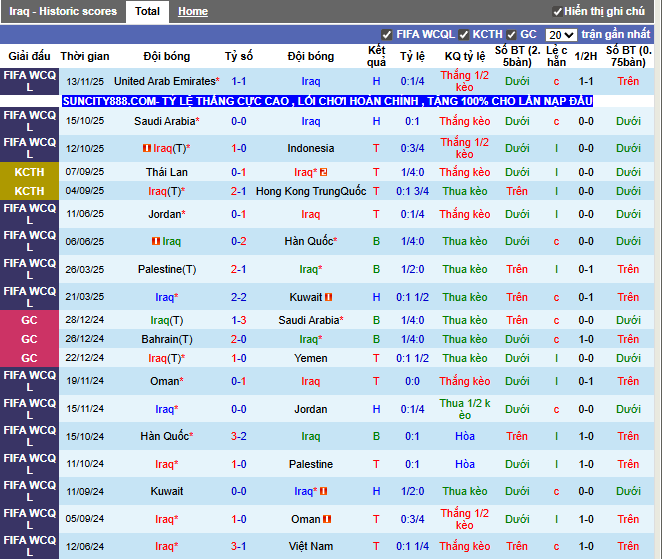Click the KCTH league label on 07/09/25
Screen dimensions: 662x559
click(x=29, y=172)
